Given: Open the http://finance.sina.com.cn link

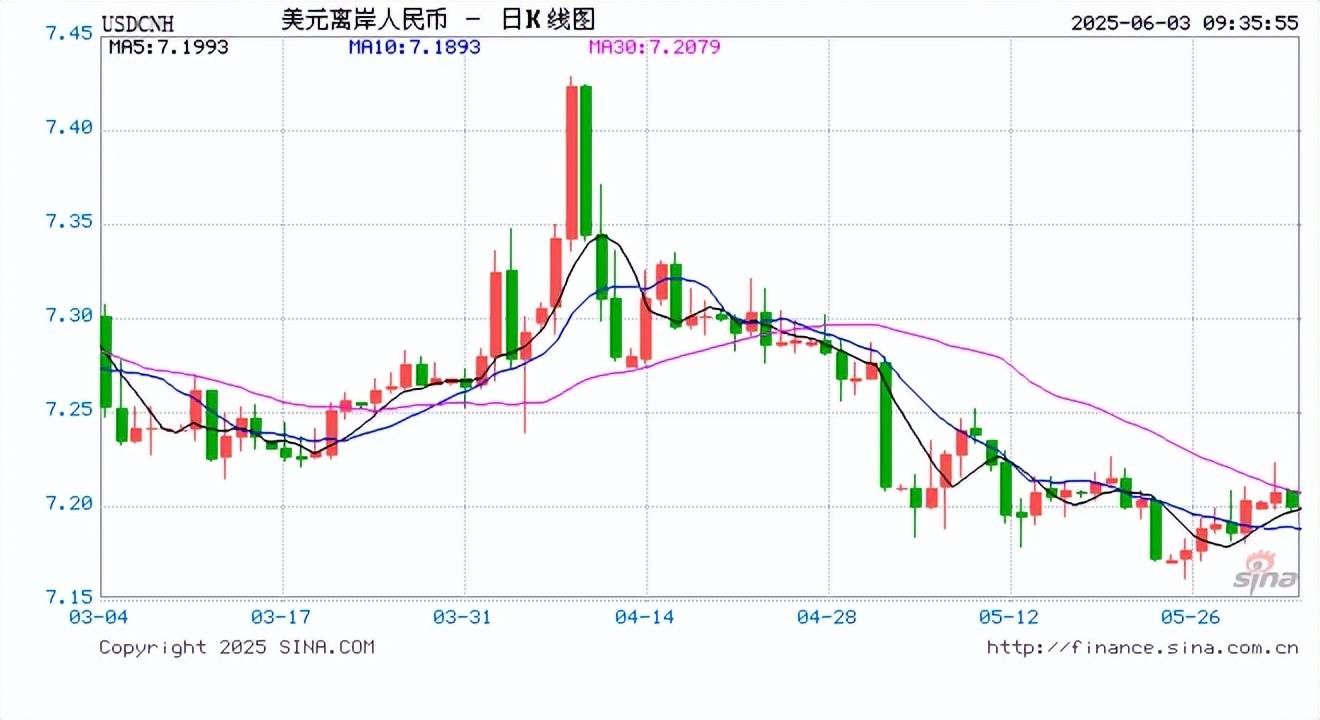Looking at the screenshot, I should (1143, 648).
